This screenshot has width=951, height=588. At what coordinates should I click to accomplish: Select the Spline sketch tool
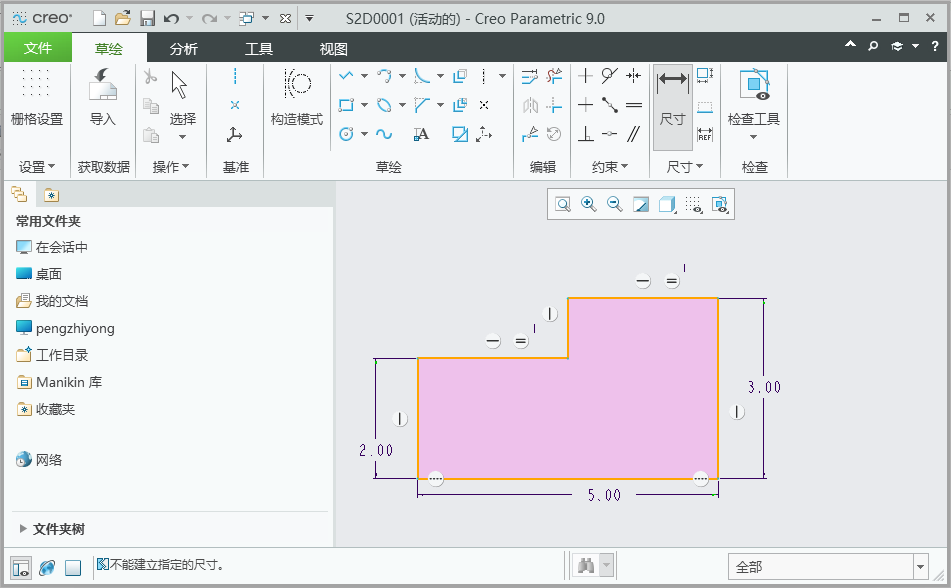[x=384, y=134]
